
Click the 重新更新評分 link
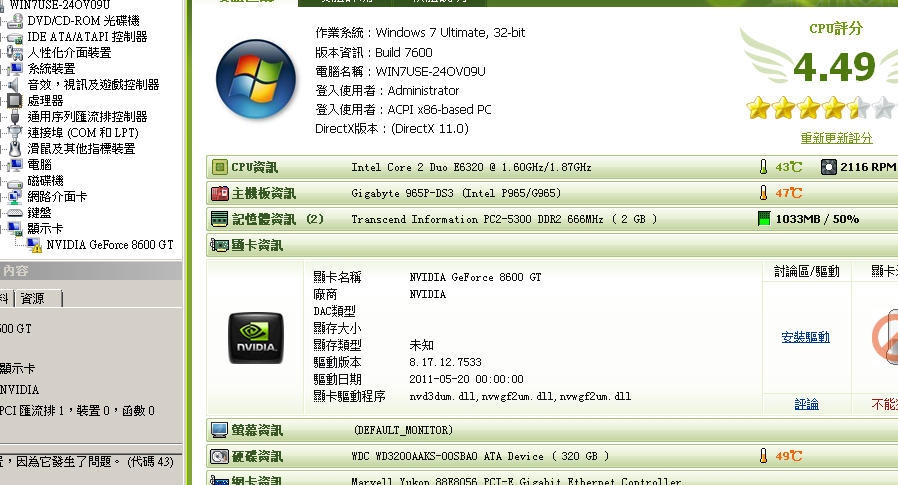click(836, 138)
